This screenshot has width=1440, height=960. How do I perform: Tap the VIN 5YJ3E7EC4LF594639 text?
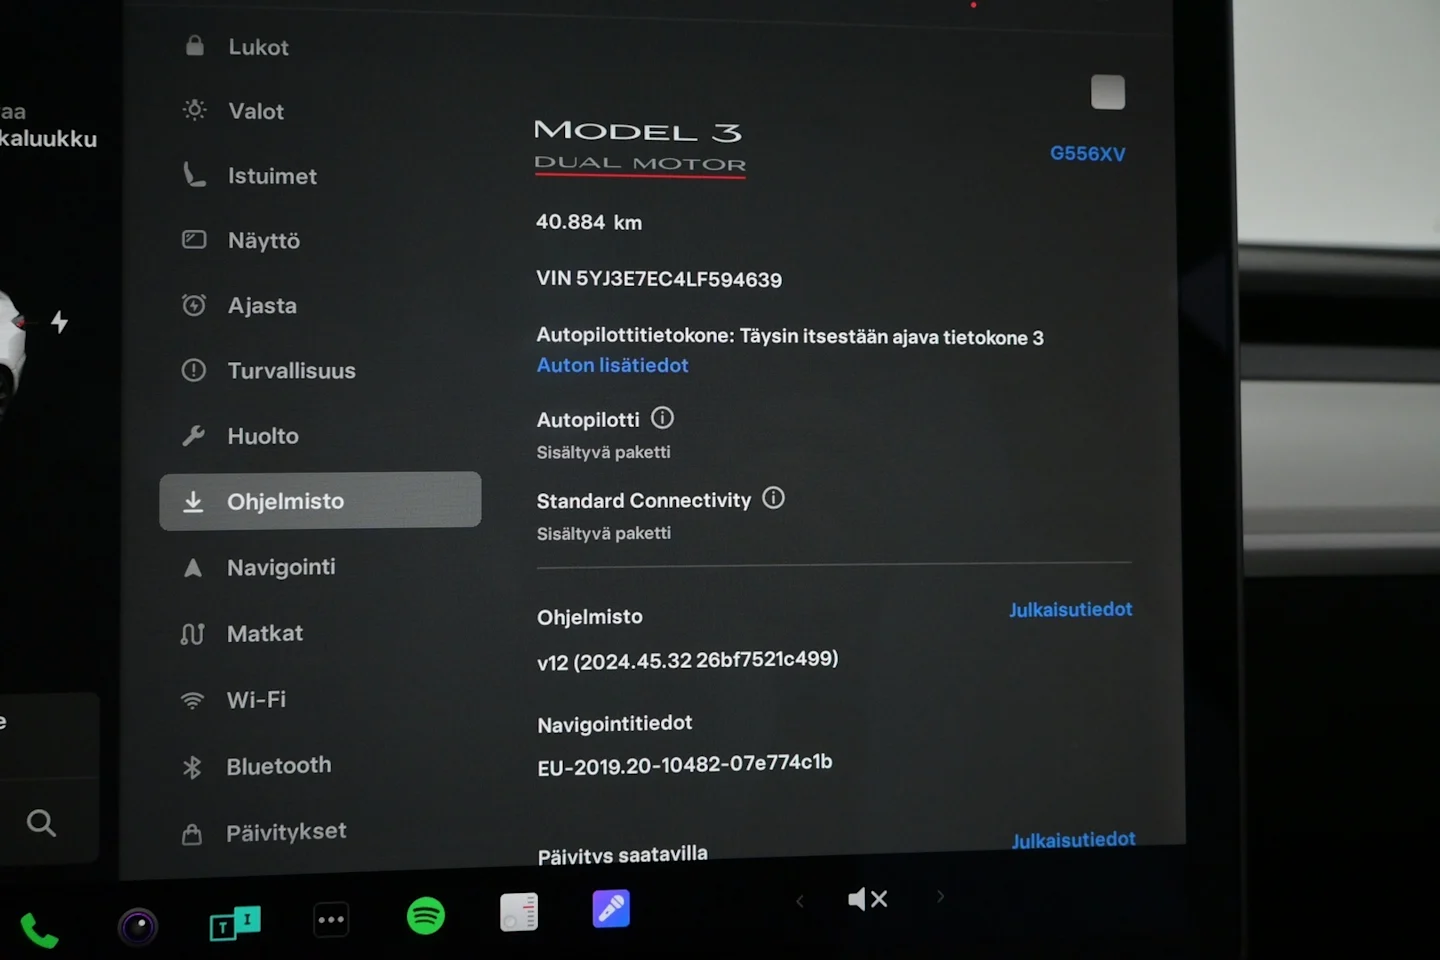[659, 279]
